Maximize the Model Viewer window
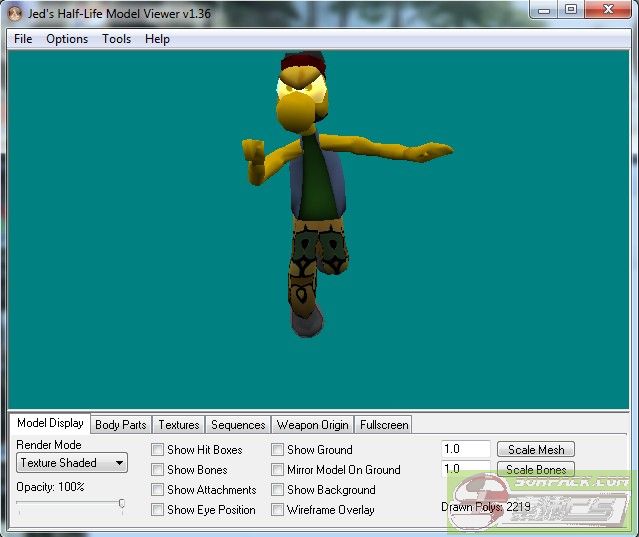639x537 pixels. 571,10
